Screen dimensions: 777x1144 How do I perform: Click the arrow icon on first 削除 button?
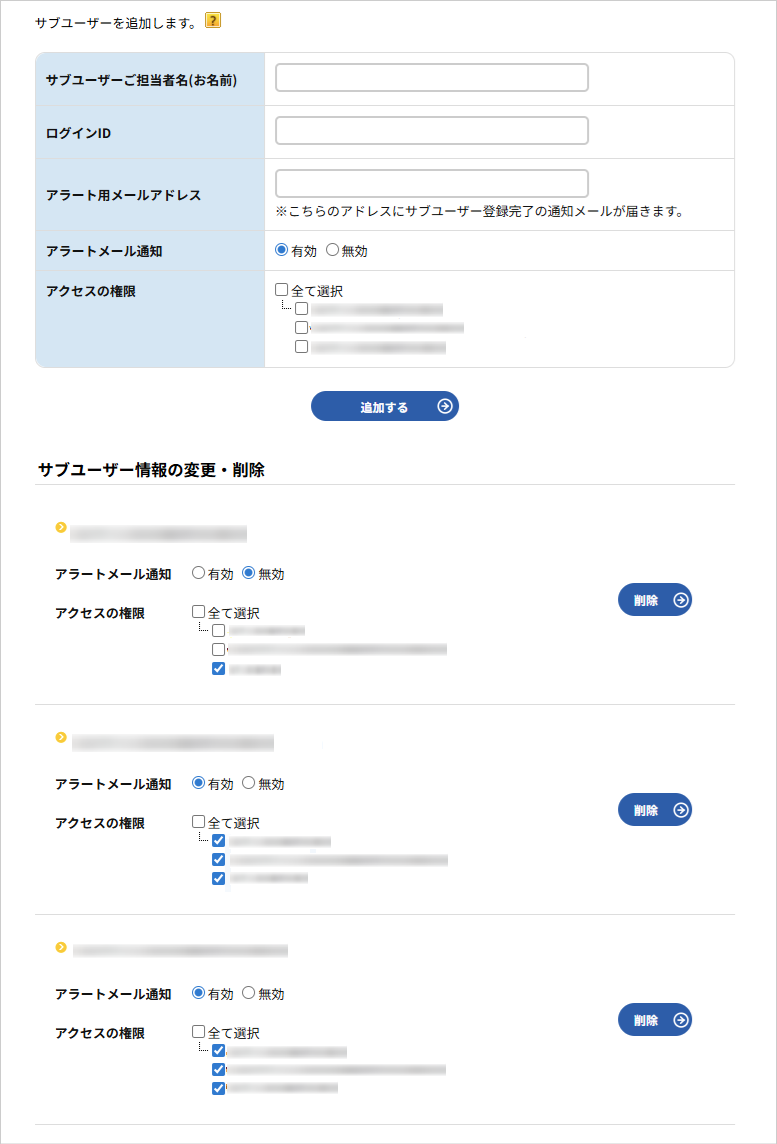click(x=681, y=600)
